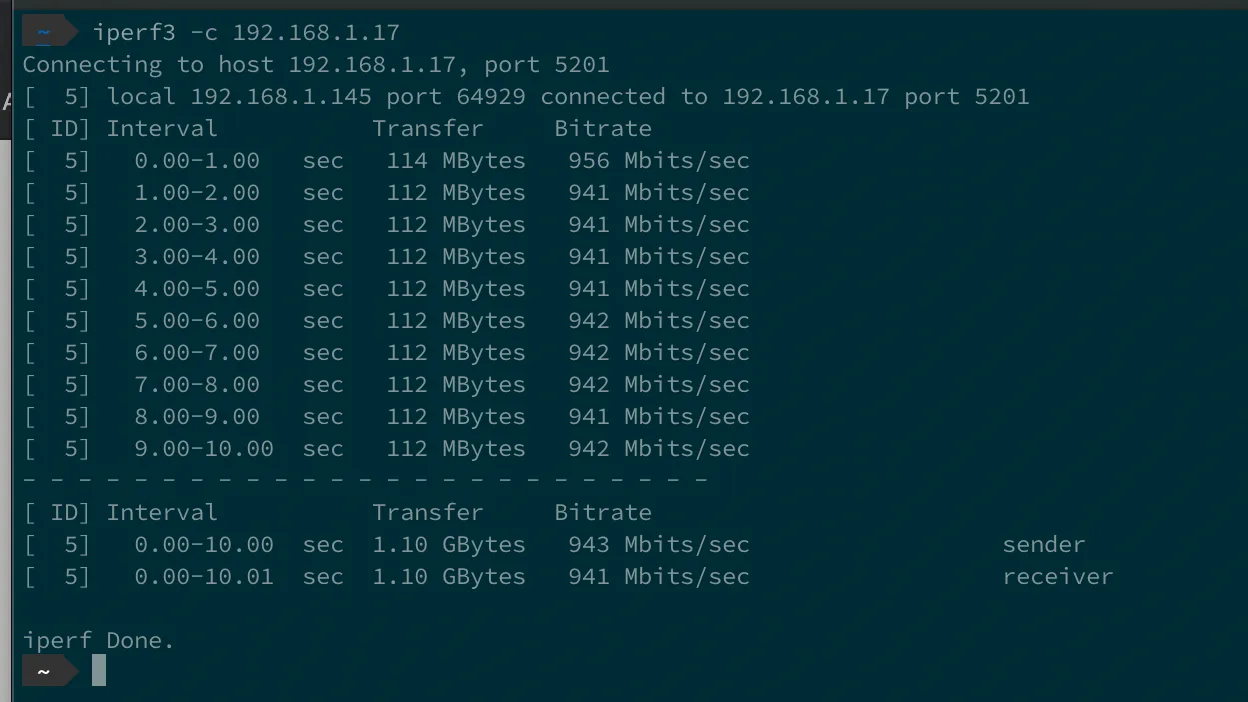Click the tilde prompt badge on the last line
The width and height of the screenshot is (1248, 702).
pos(44,671)
